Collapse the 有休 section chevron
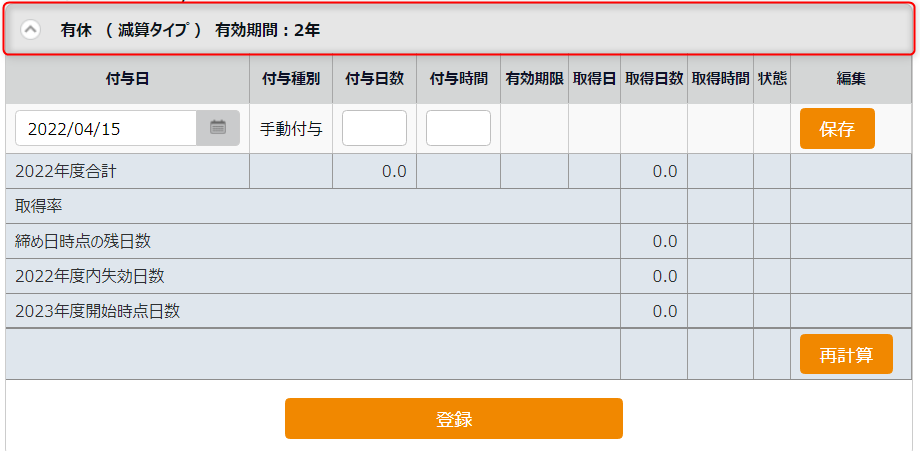This screenshot has width=920, height=451. click(x=31, y=30)
